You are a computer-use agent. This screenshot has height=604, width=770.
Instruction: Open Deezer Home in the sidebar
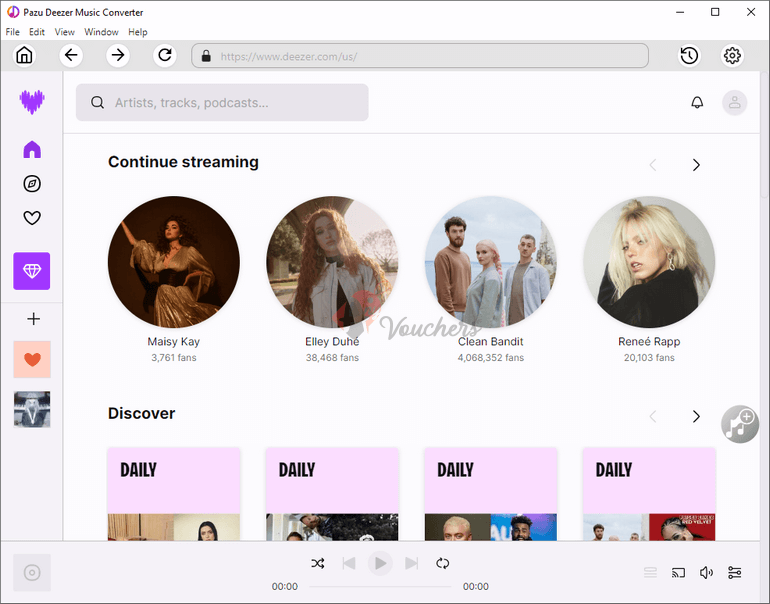32,149
